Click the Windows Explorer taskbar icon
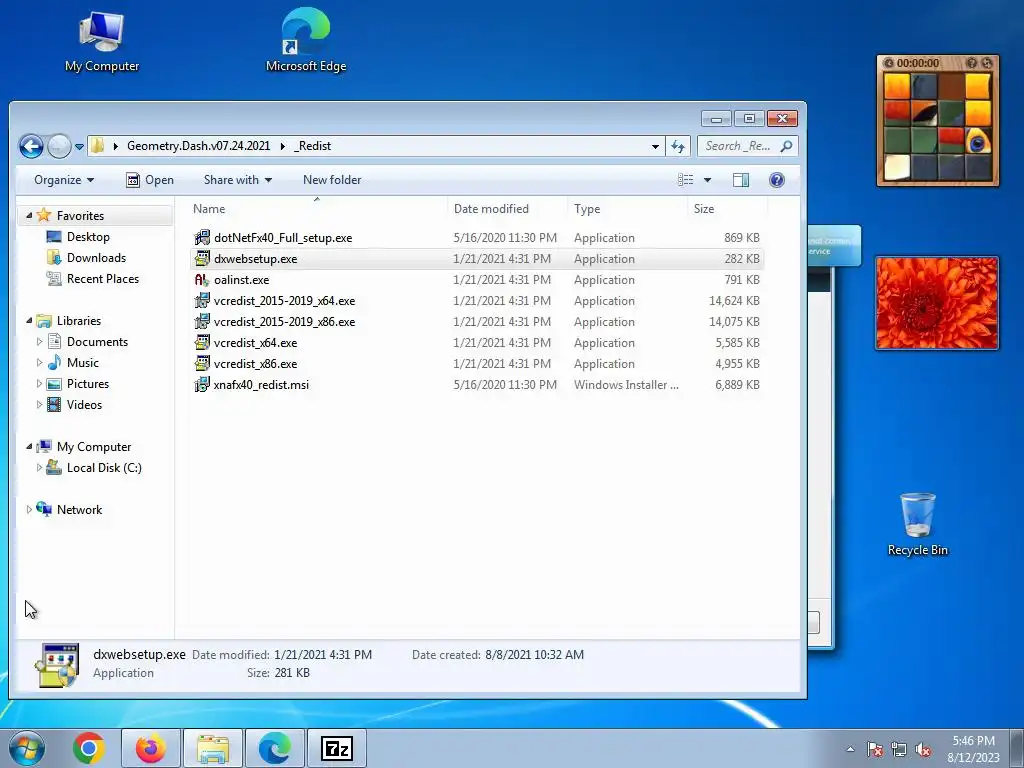Screen dimensions: 1024x768 [x=213, y=748]
